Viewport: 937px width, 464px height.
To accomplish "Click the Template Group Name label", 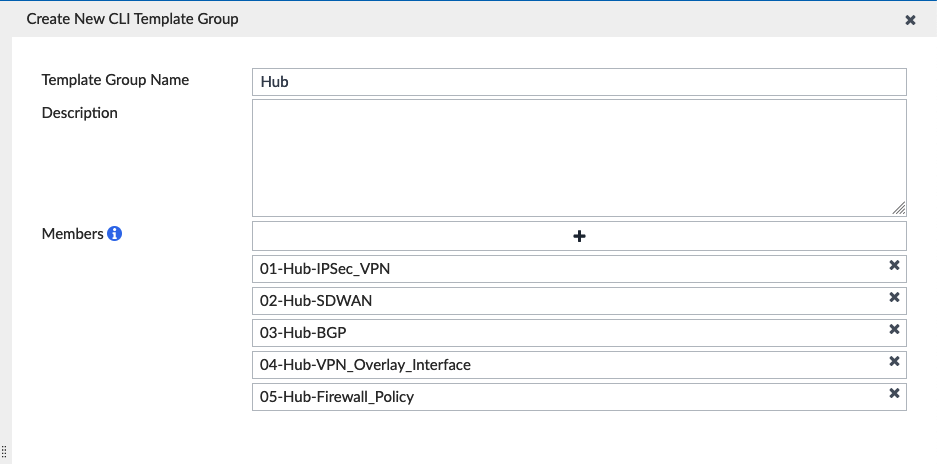I will coord(115,80).
